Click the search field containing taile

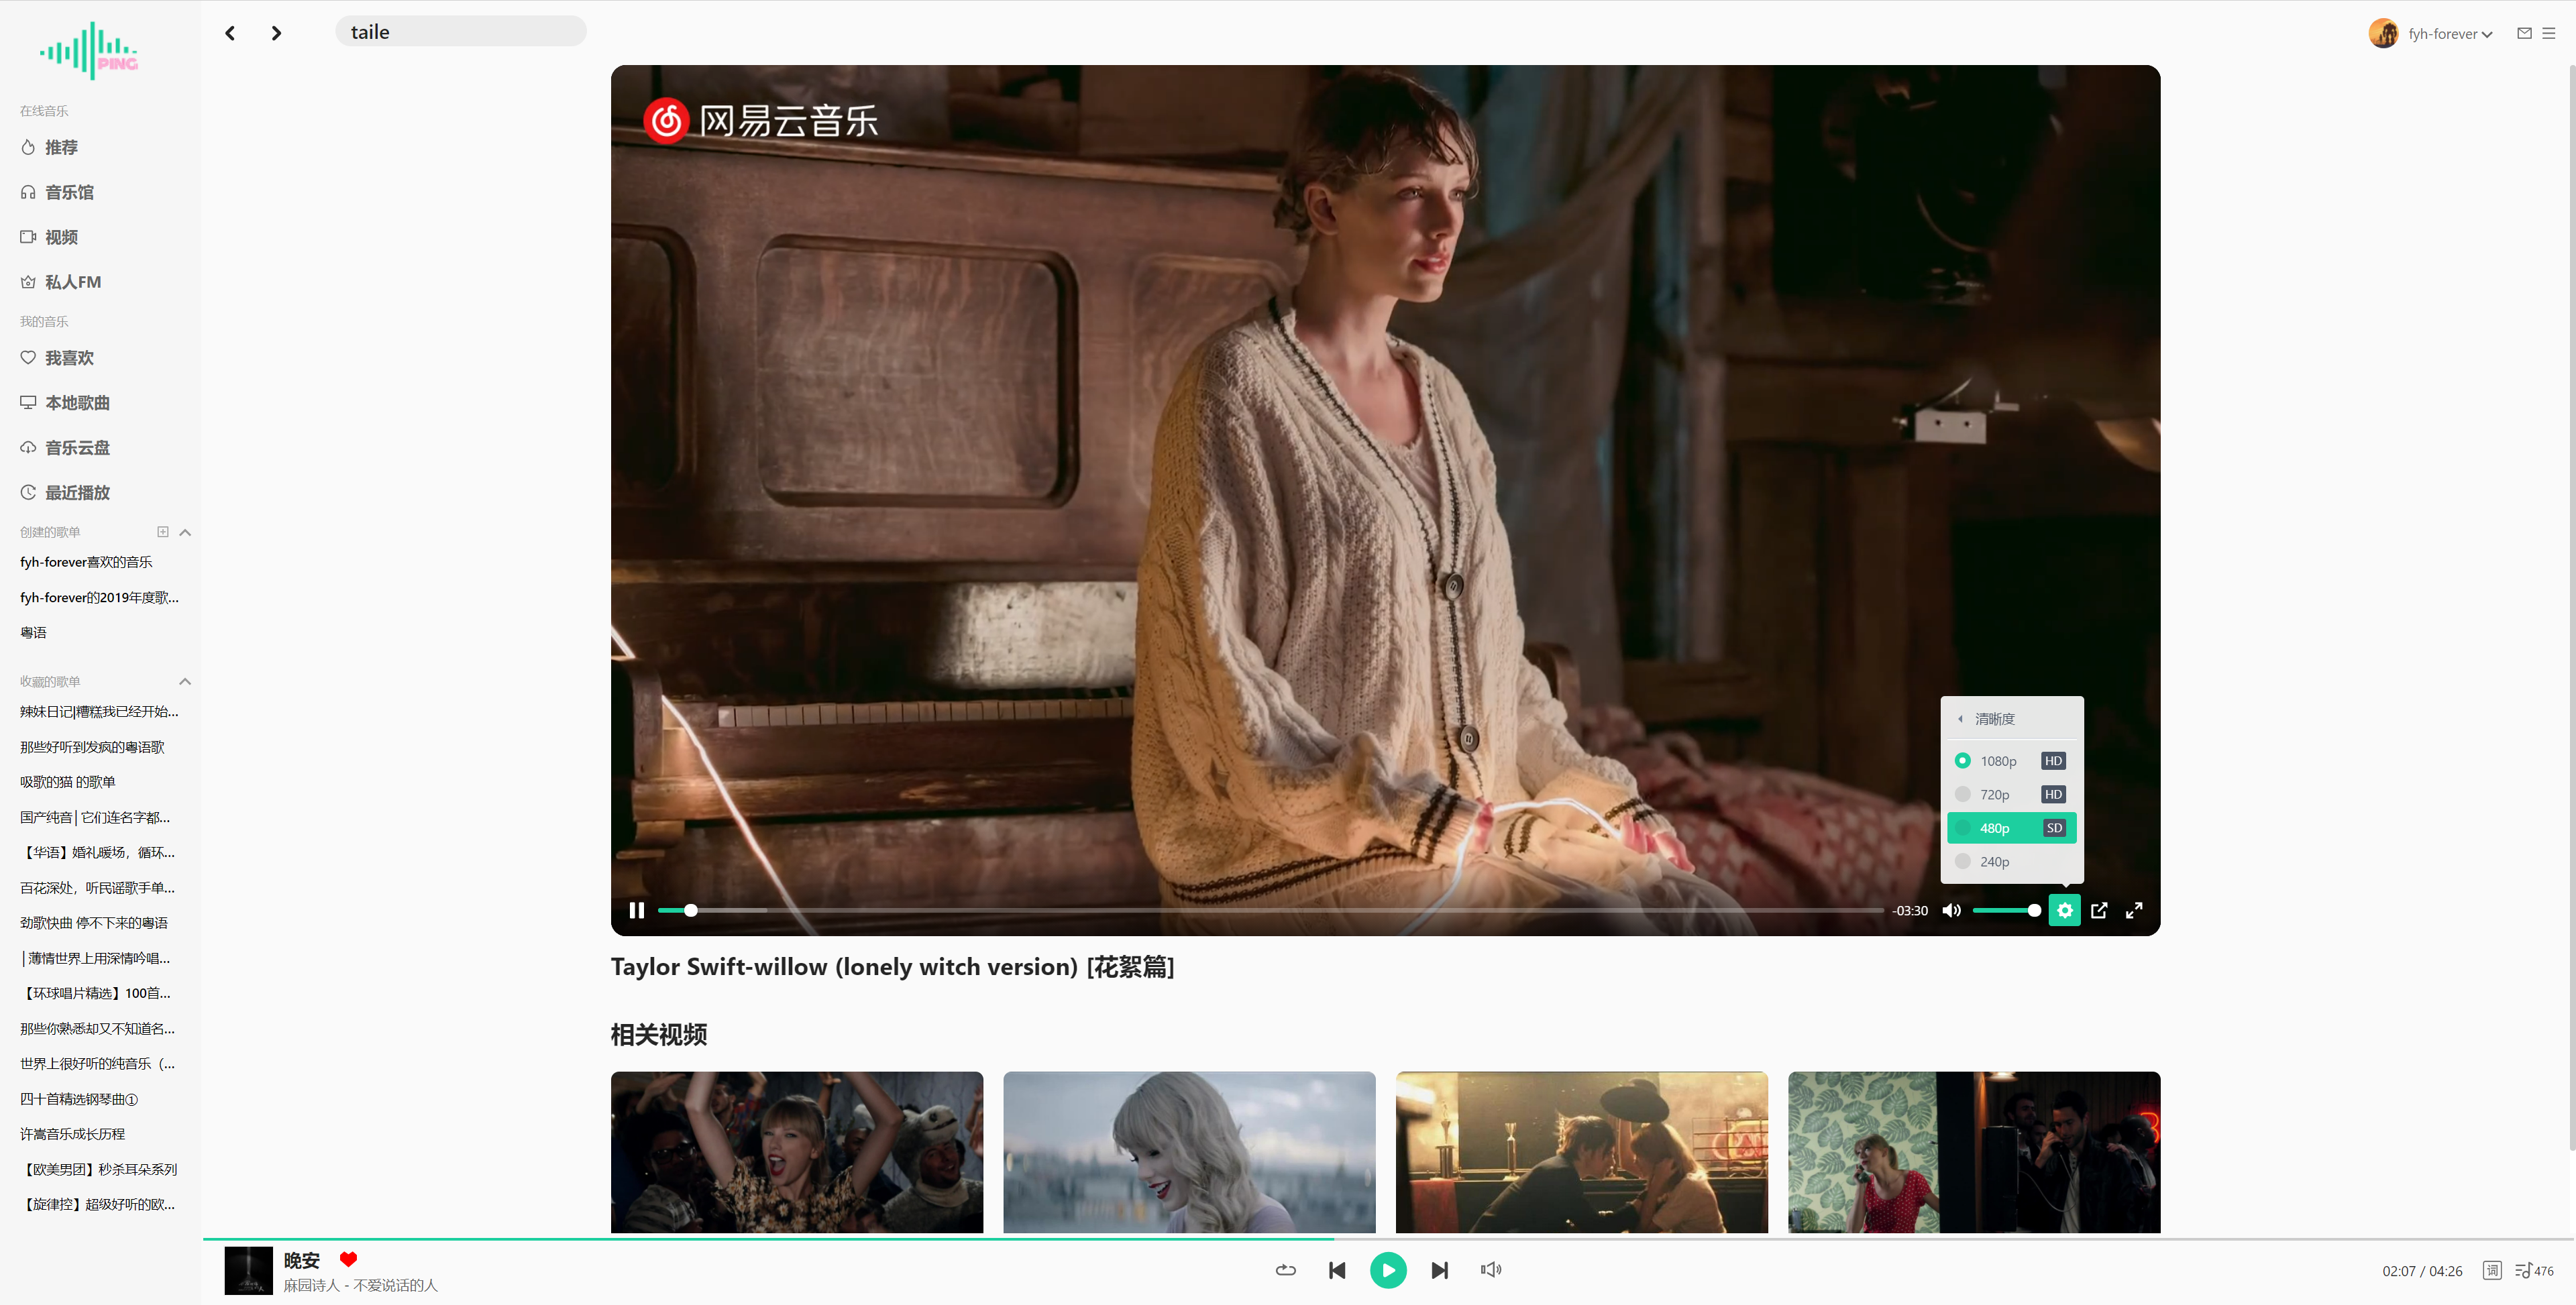click(x=460, y=32)
